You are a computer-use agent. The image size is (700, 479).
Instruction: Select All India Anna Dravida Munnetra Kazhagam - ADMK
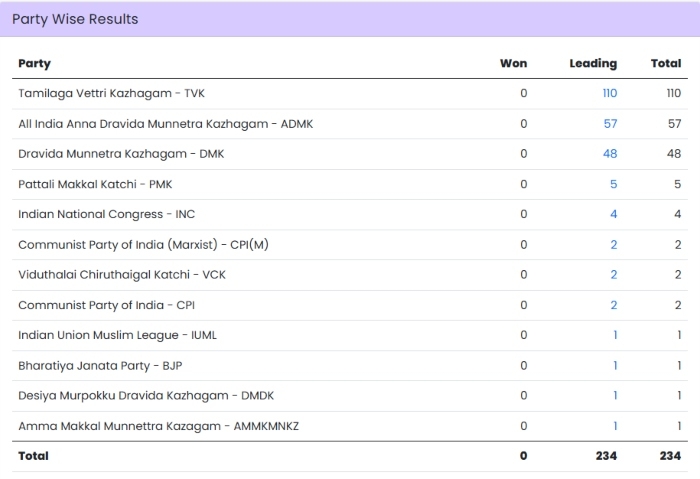[166, 124]
